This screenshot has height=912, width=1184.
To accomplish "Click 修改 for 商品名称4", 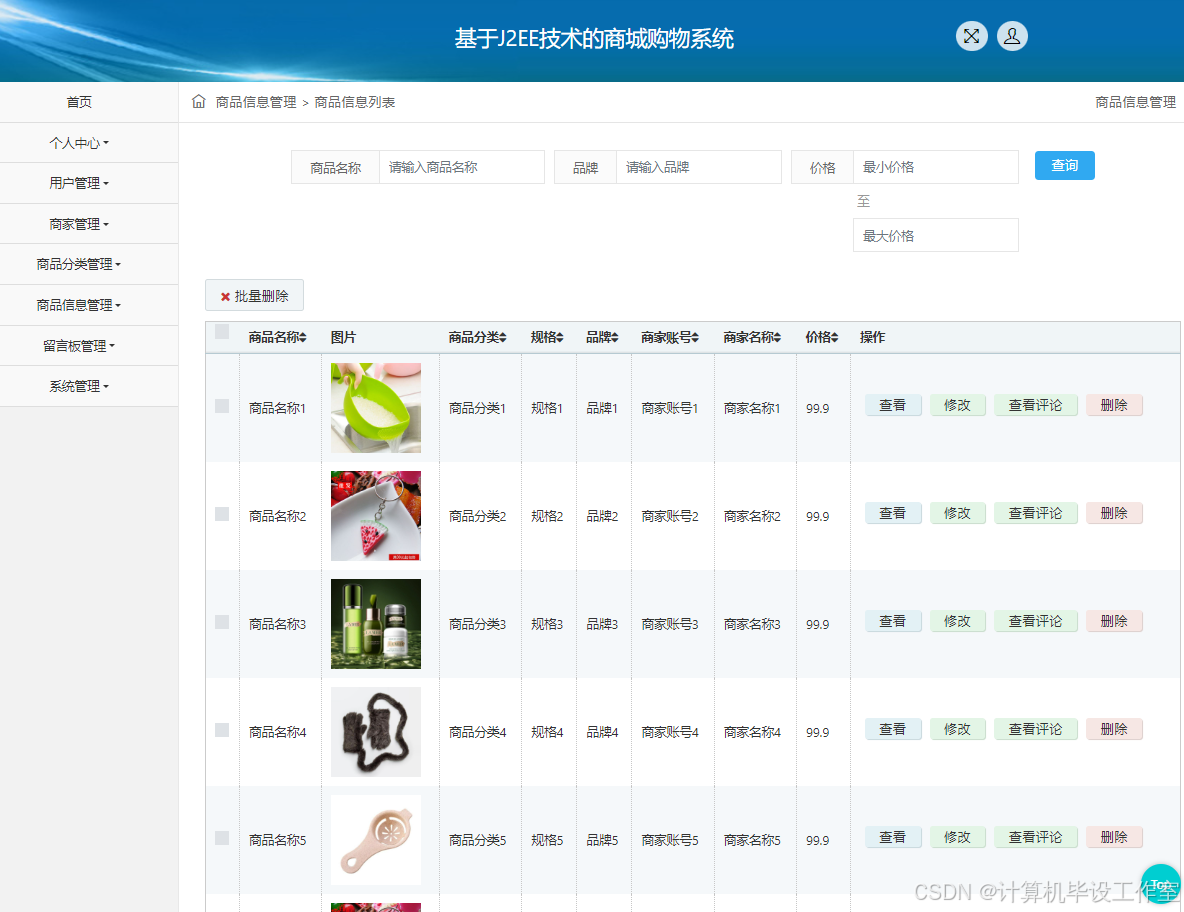I will point(957,729).
